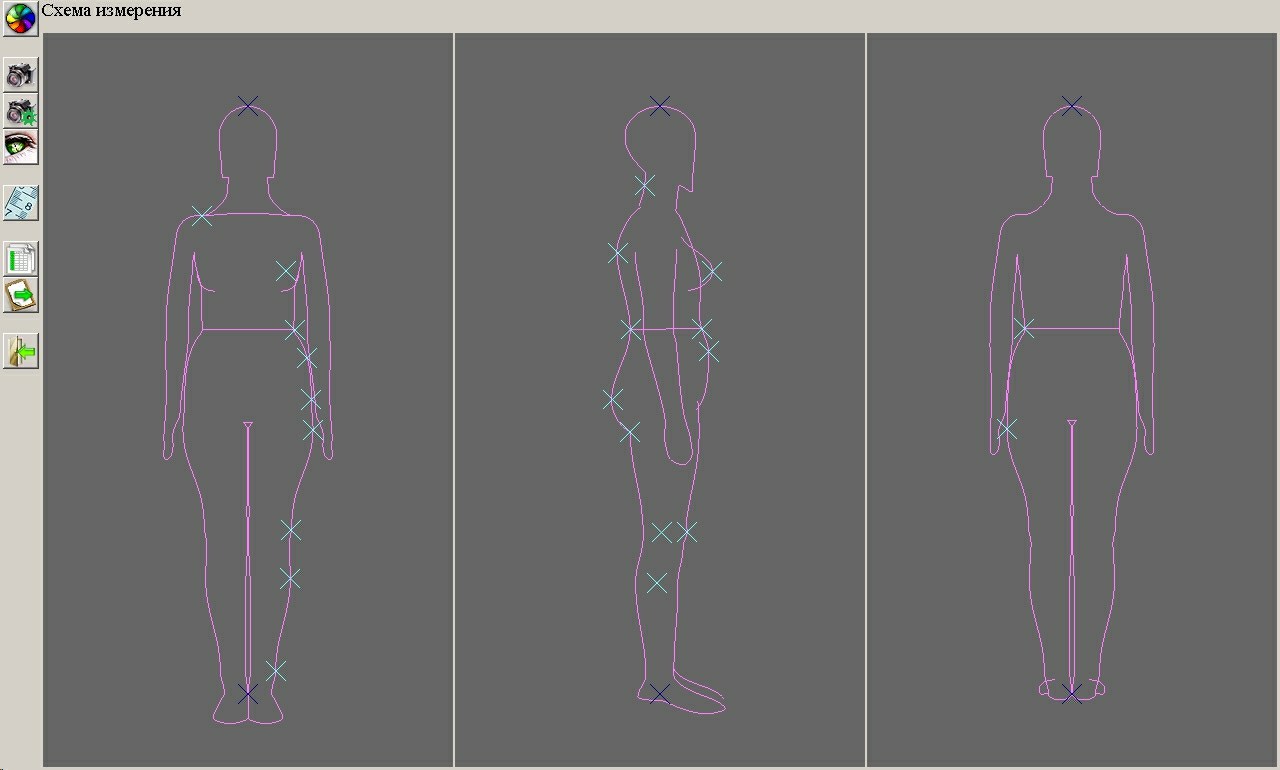Click heel floor marker on side figure
The image size is (1280, 770).
tap(659, 693)
